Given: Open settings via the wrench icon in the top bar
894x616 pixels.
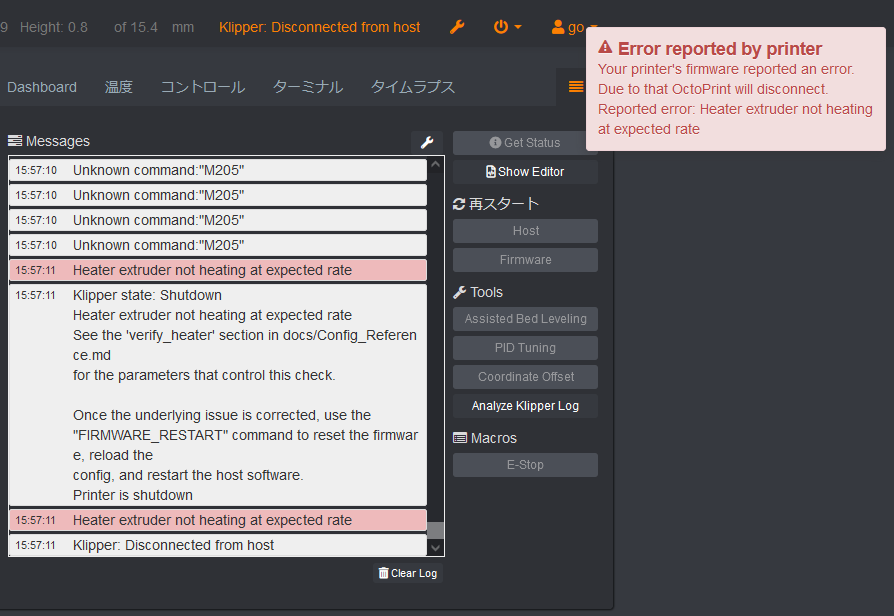Looking at the screenshot, I should point(457,27).
